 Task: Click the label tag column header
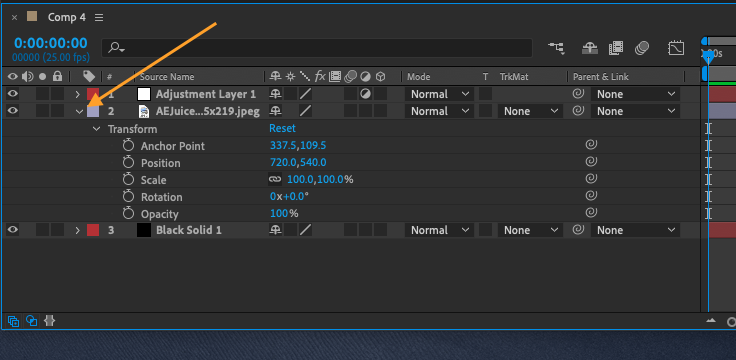tap(89, 76)
